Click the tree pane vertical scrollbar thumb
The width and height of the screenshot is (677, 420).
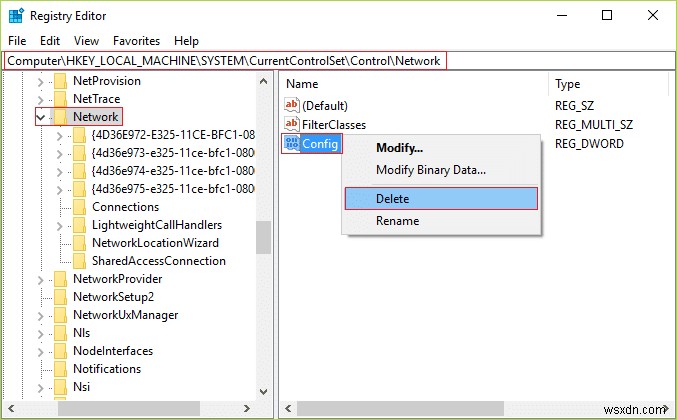tap(264, 237)
